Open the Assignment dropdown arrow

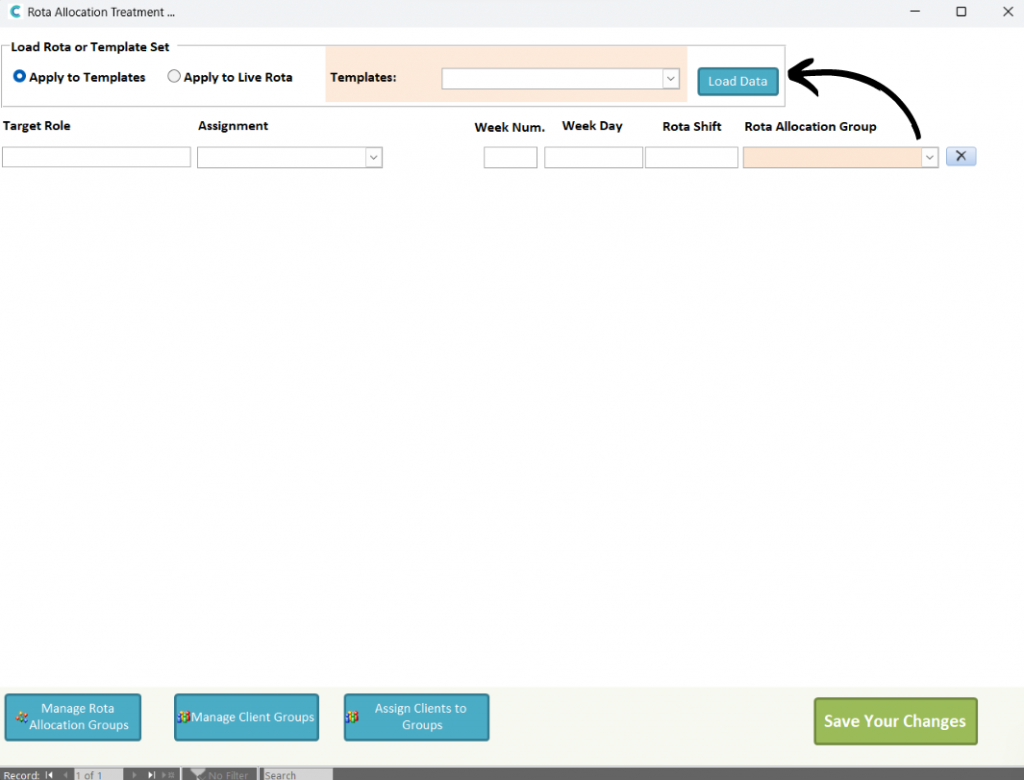click(373, 157)
